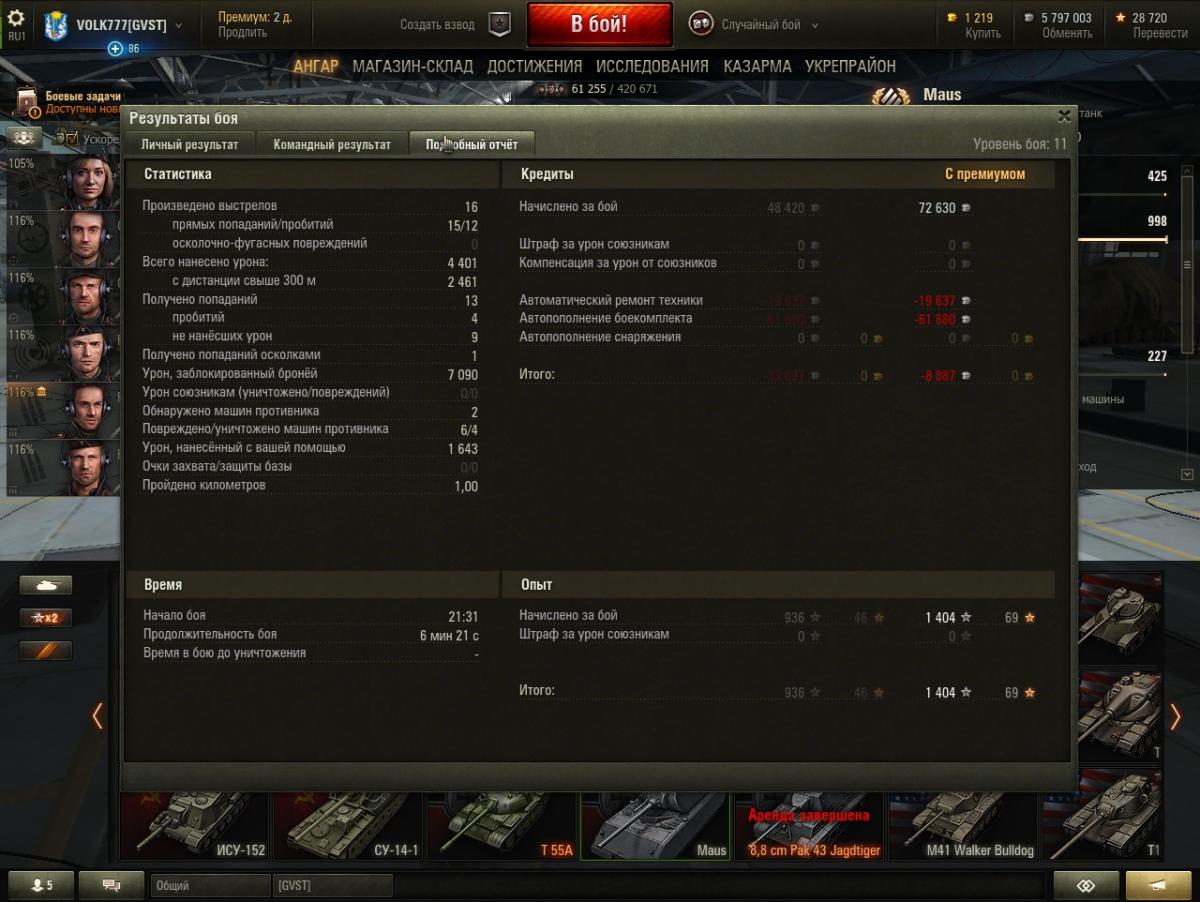This screenshot has width=1200, height=902.
Task: Click the right carousel arrow
Action: (1175, 716)
